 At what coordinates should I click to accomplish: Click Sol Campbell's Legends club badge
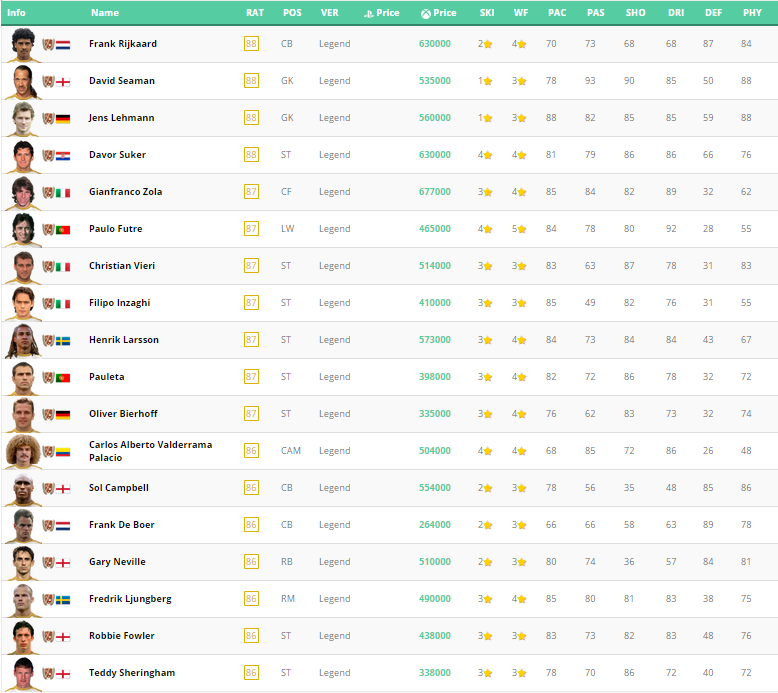click(48, 489)
